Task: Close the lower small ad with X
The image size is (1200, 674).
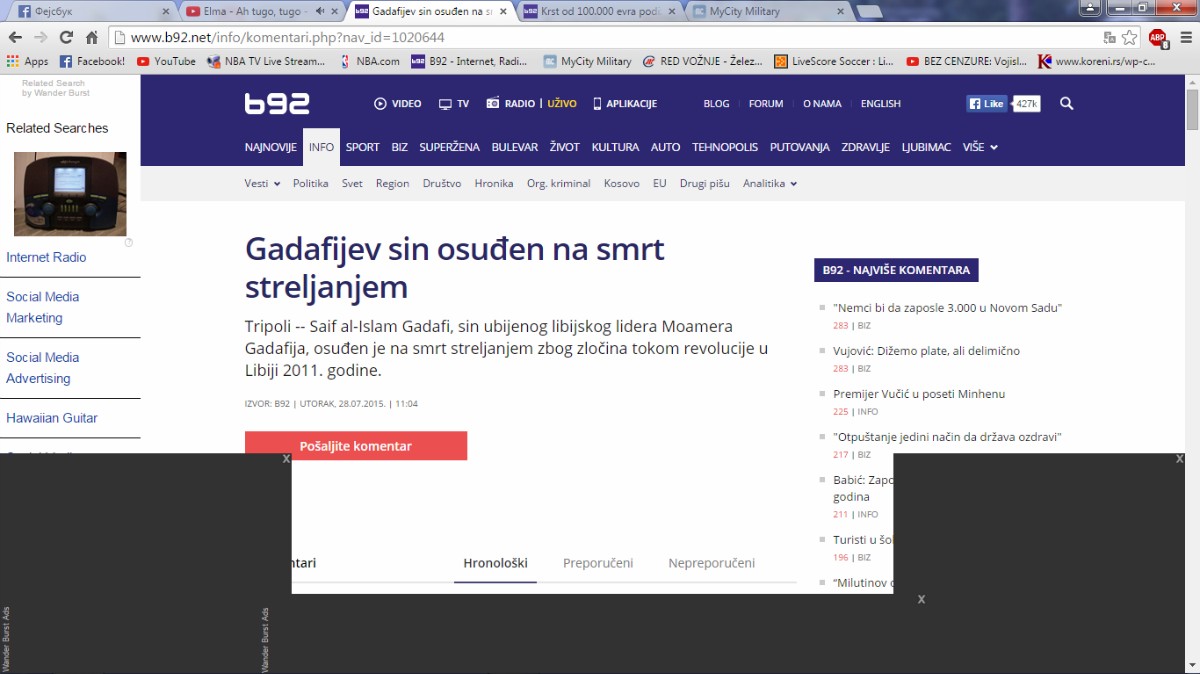Action: coord(921,599)
